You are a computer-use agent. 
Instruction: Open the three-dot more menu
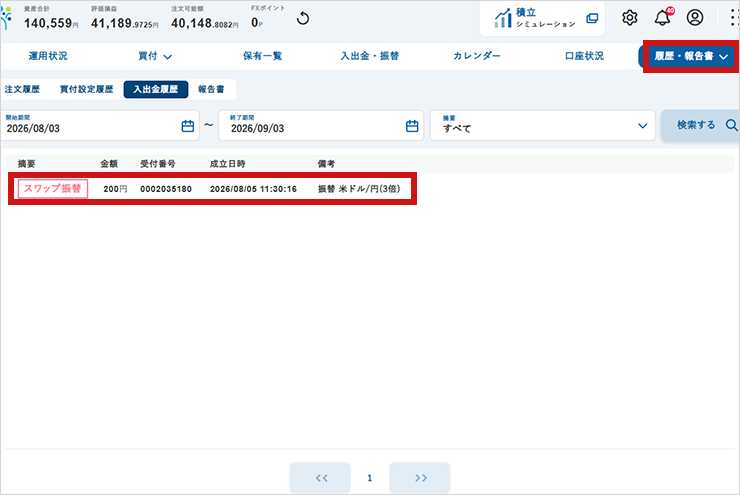[733, 18]
